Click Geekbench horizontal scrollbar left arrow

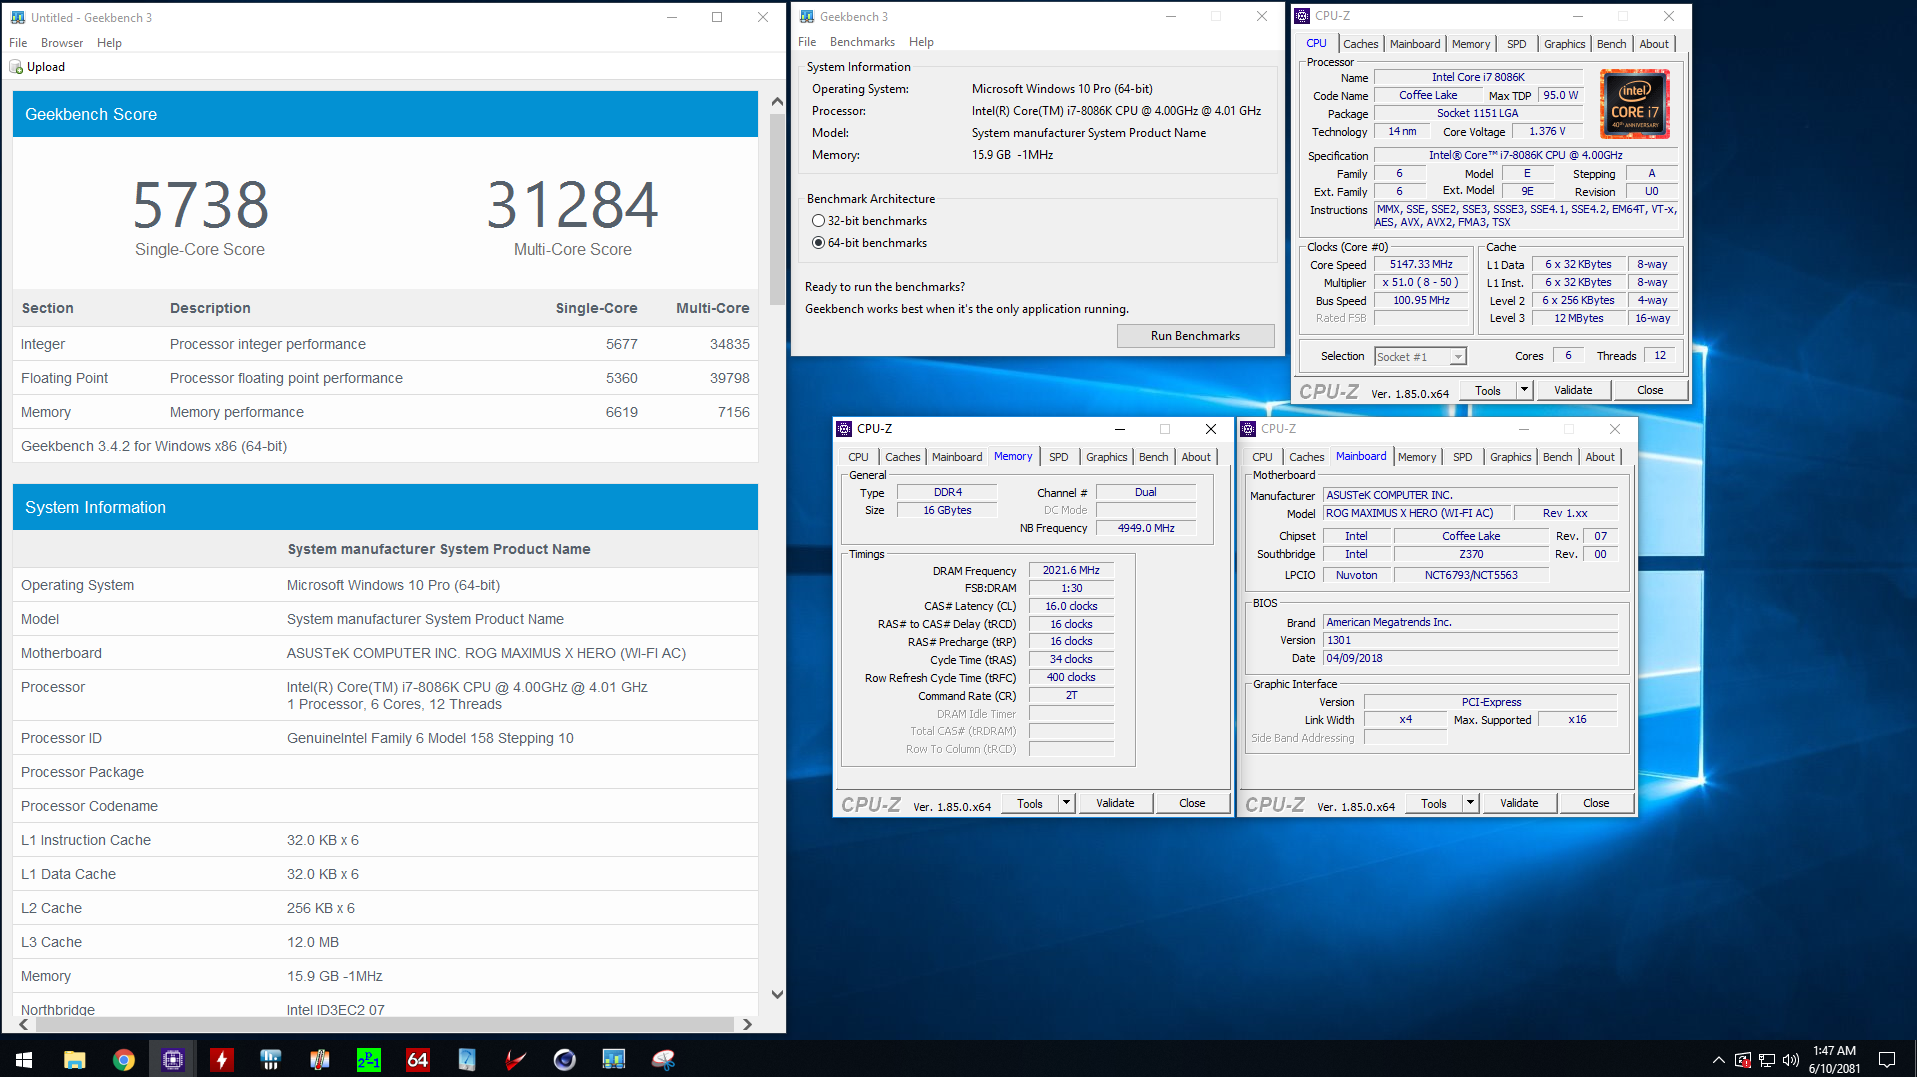coord(21,1024)
